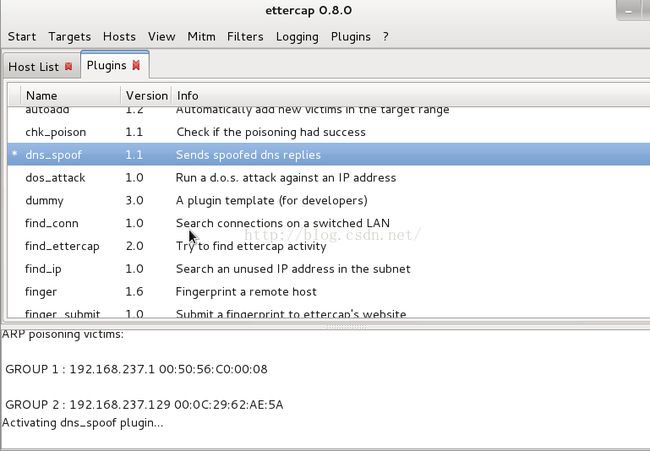Image resolution: width=650 pixels, height=451 pixels.
Task: Click 'Check if the poisoning had success' info
Action: (271, 132)
